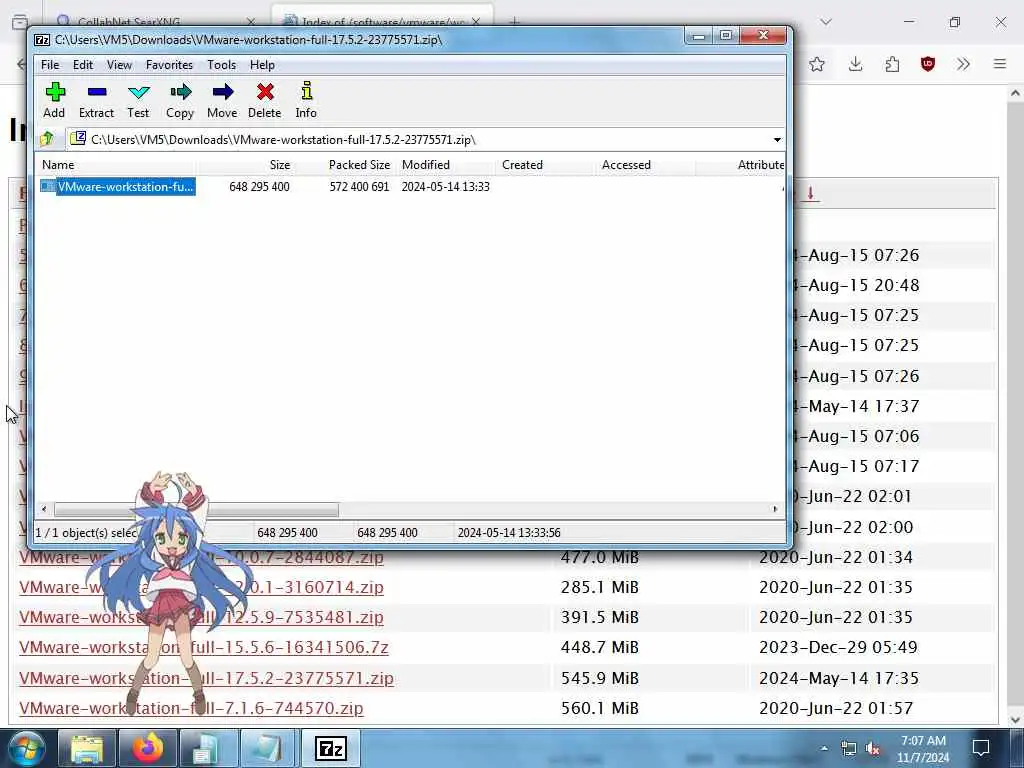Open VMware-workstation-full-17.5.2-23775571.zip link
1024x768 pixels.
(x=206, y=678)
